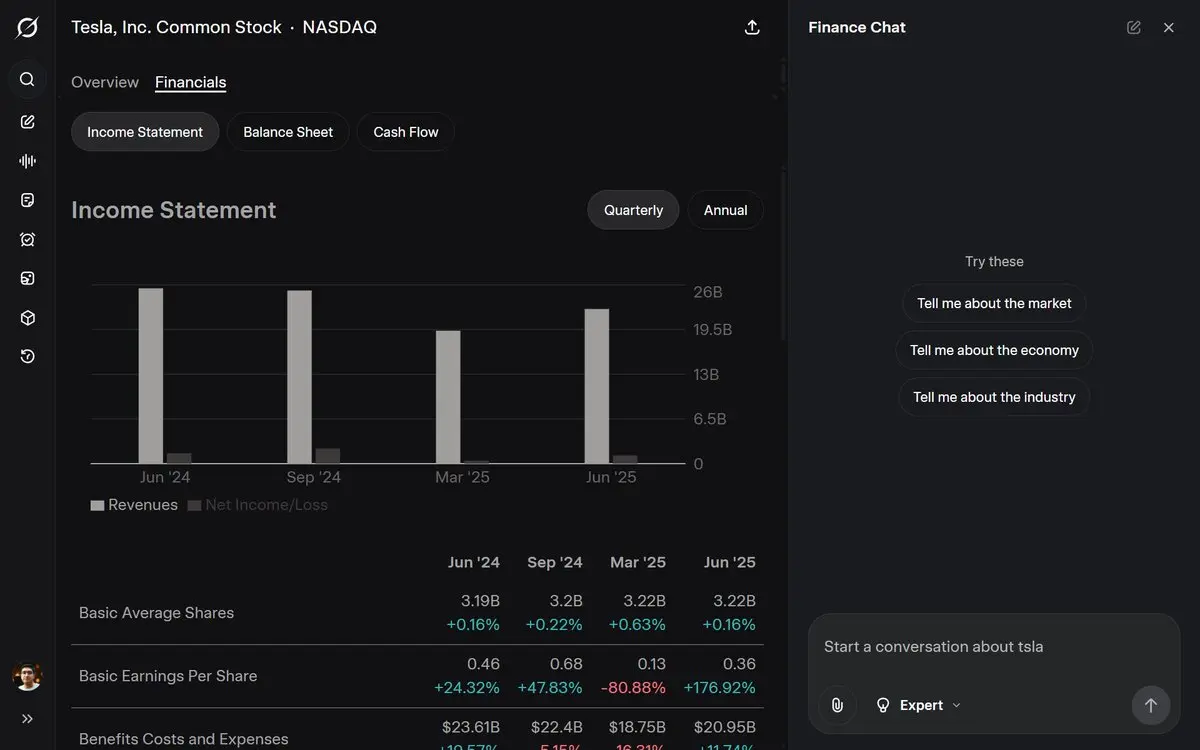Start a new chat via compose icon in sidebar

tap(27, 122)
